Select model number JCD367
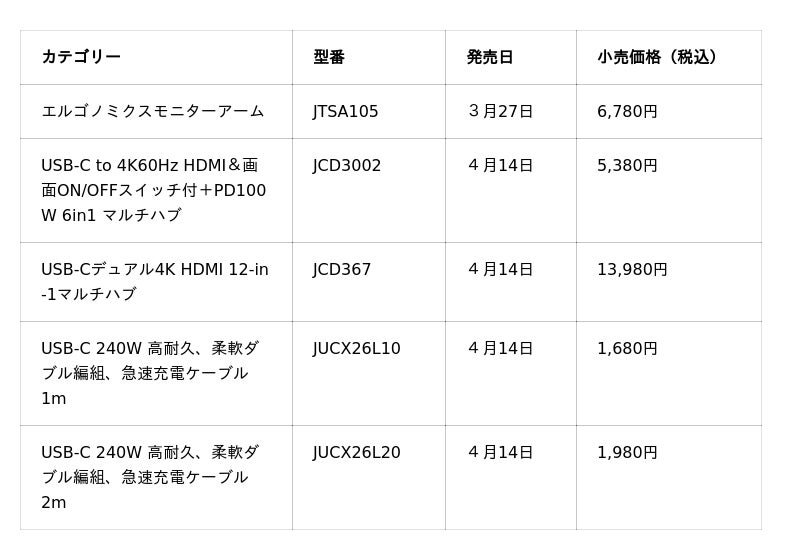Image resolution: width=800 pixels, height=560 pixels. tap(342, 269)
